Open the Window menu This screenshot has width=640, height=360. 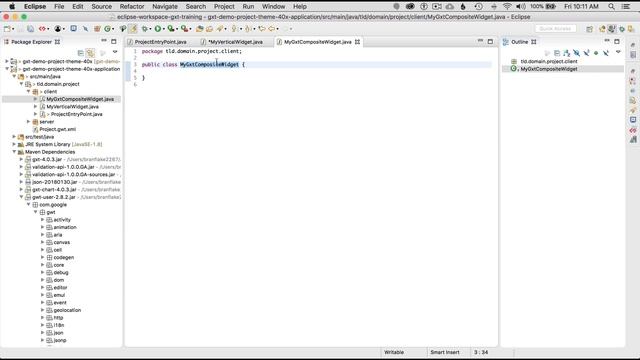(x=273, y=7)
